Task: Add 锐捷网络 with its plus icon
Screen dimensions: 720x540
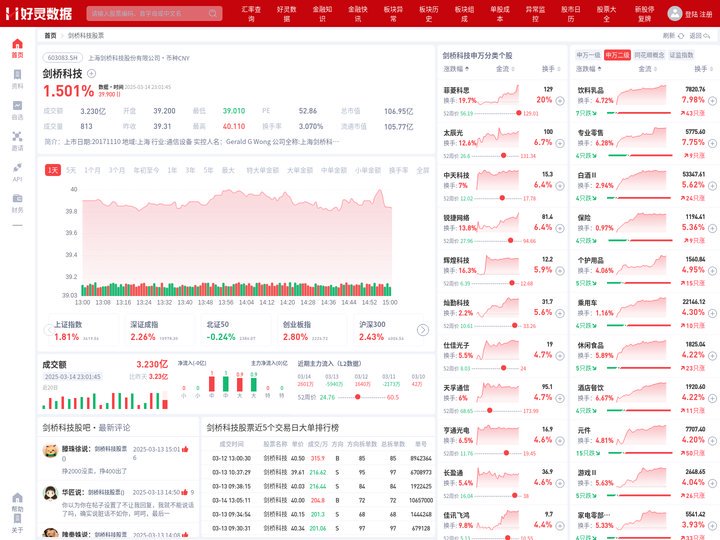Action: [560, 228]
